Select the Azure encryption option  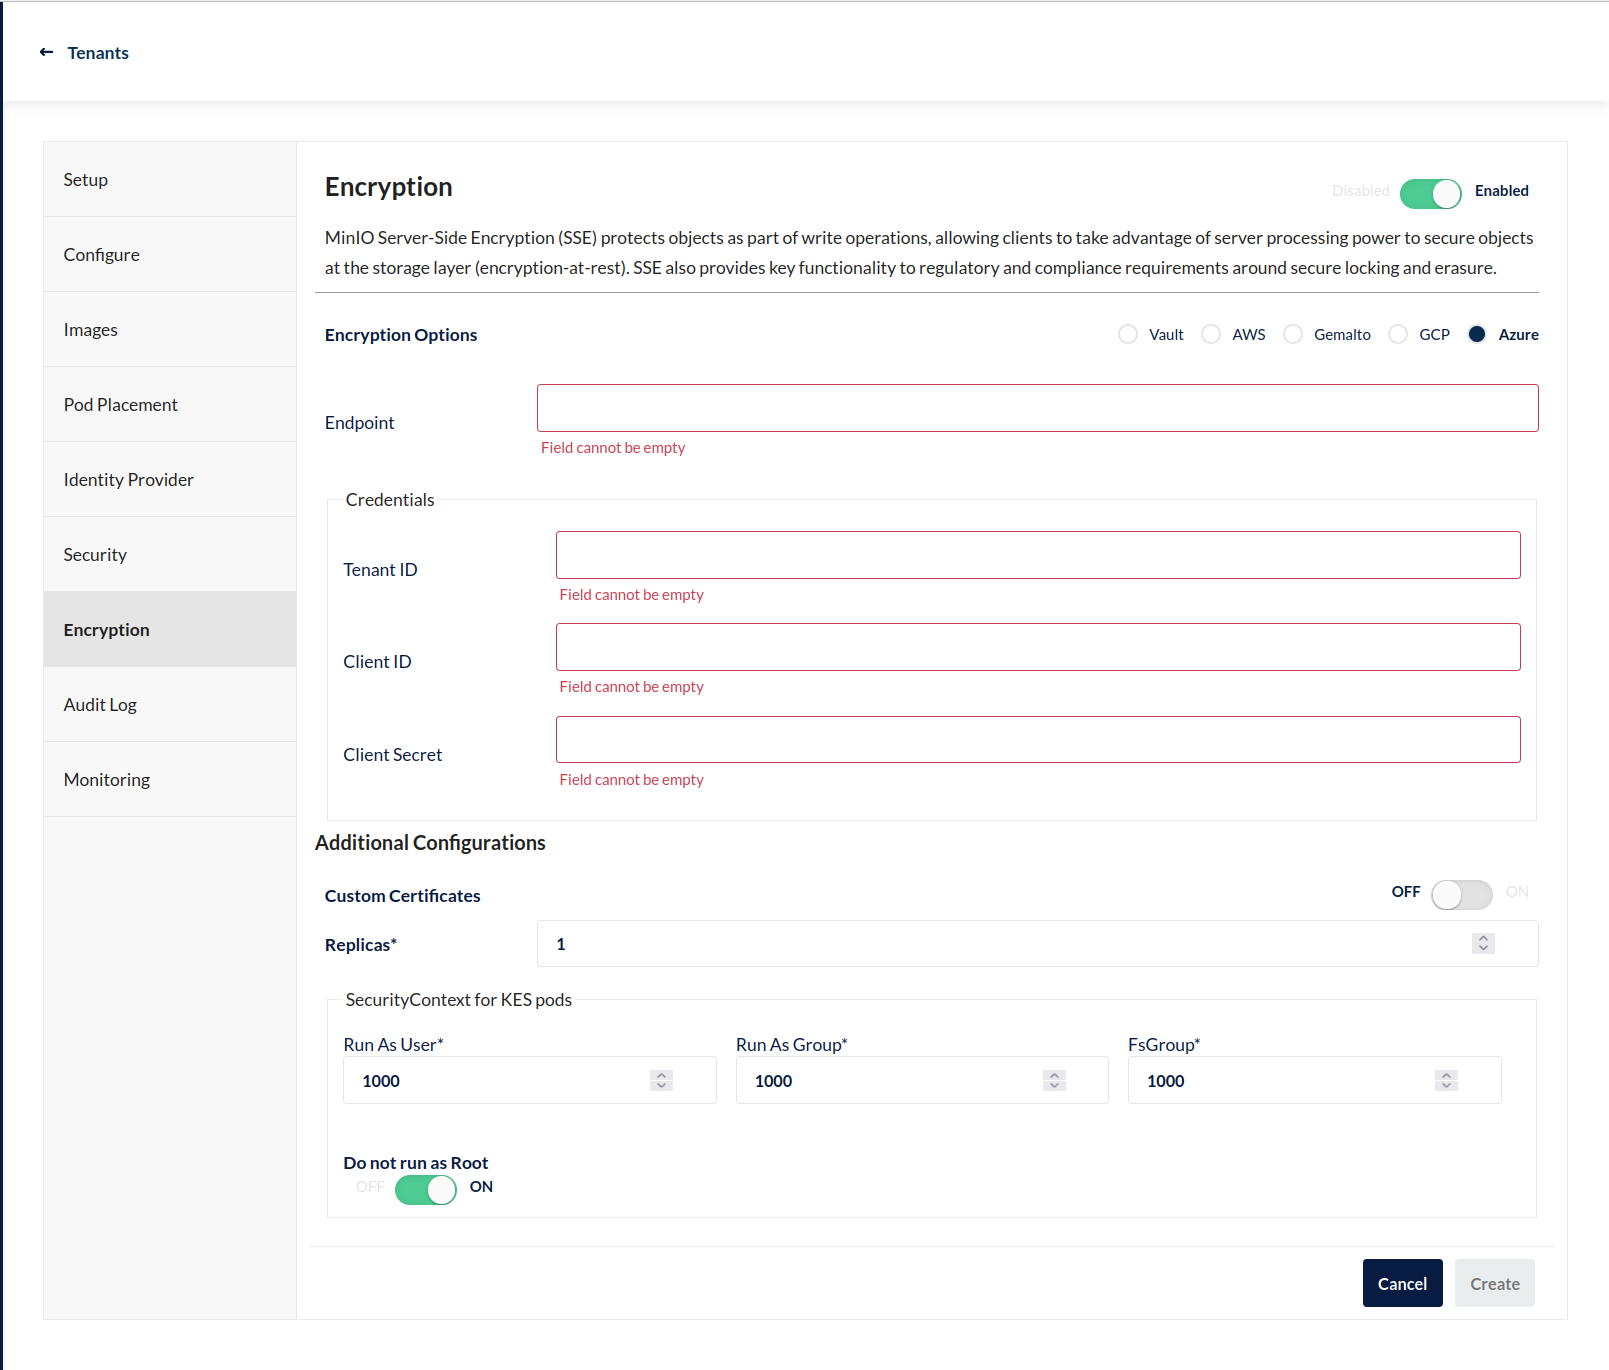[1477, 334]
